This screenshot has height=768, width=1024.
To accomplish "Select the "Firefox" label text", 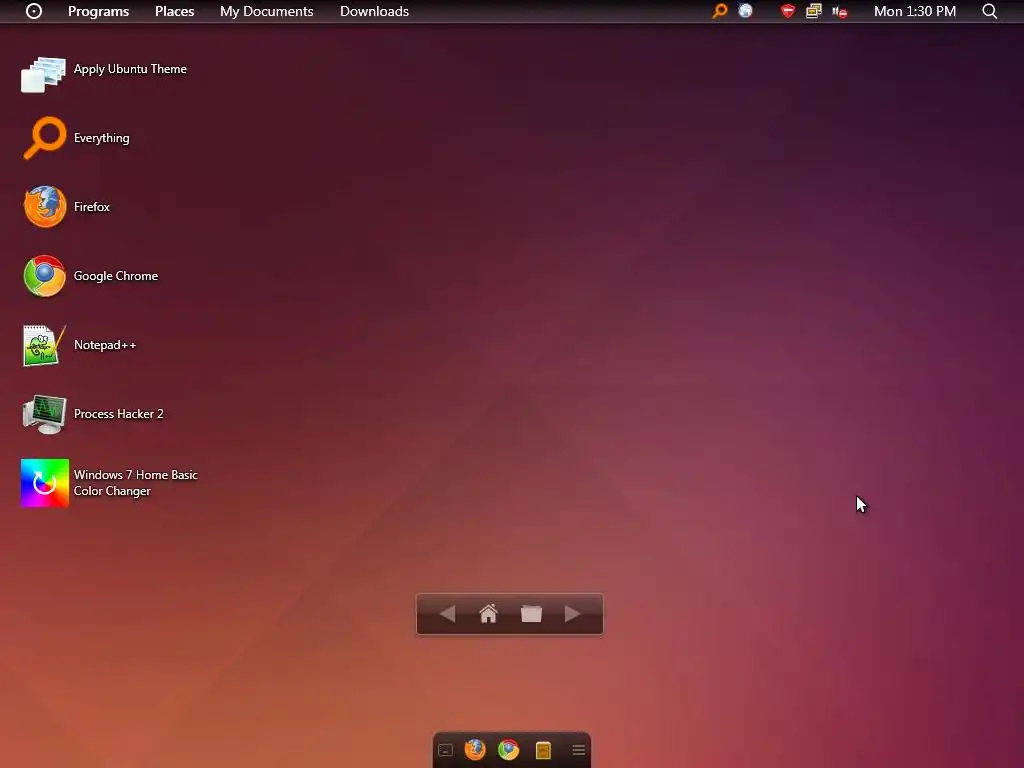I will click(x=91, y=206).
